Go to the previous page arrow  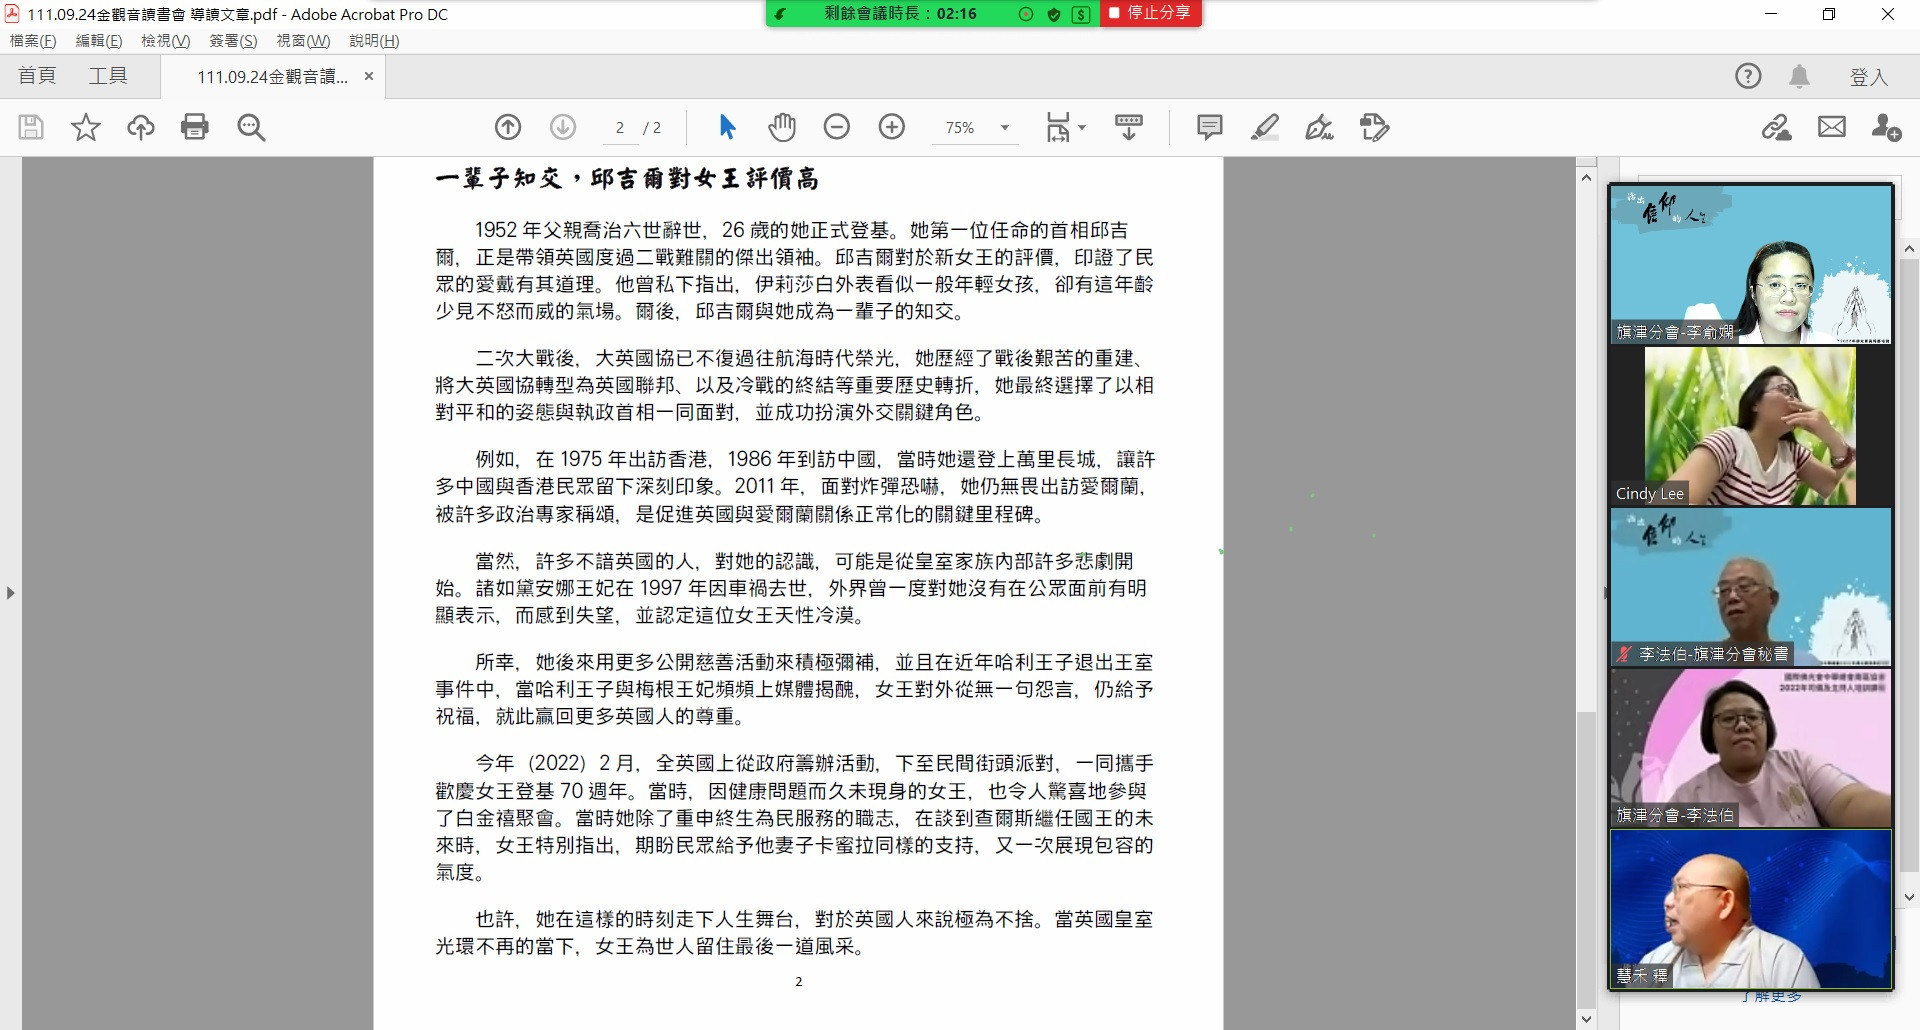pyautogui.click(x=508, y=127)
